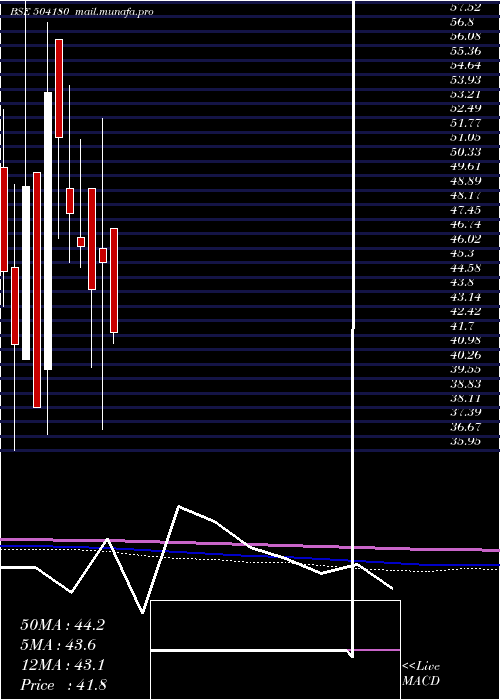500x700 pixels.
Task: Click the red candlestick topping near 56
Action: (59, 88)
